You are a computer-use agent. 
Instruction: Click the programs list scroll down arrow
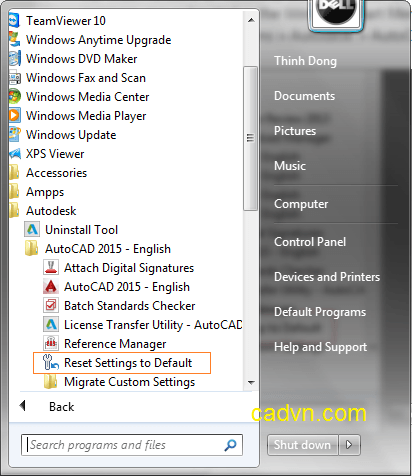point(251,382)
